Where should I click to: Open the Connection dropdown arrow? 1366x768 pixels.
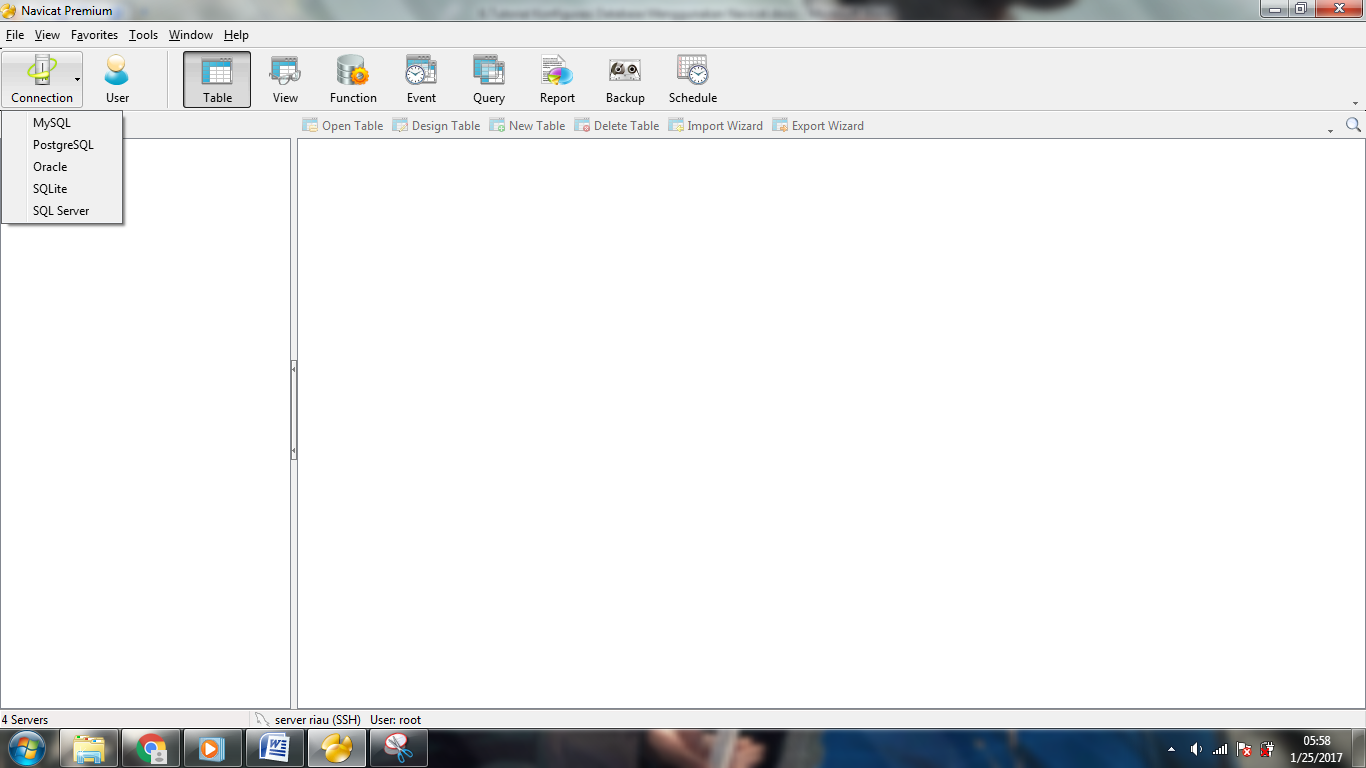pos(77,80)
